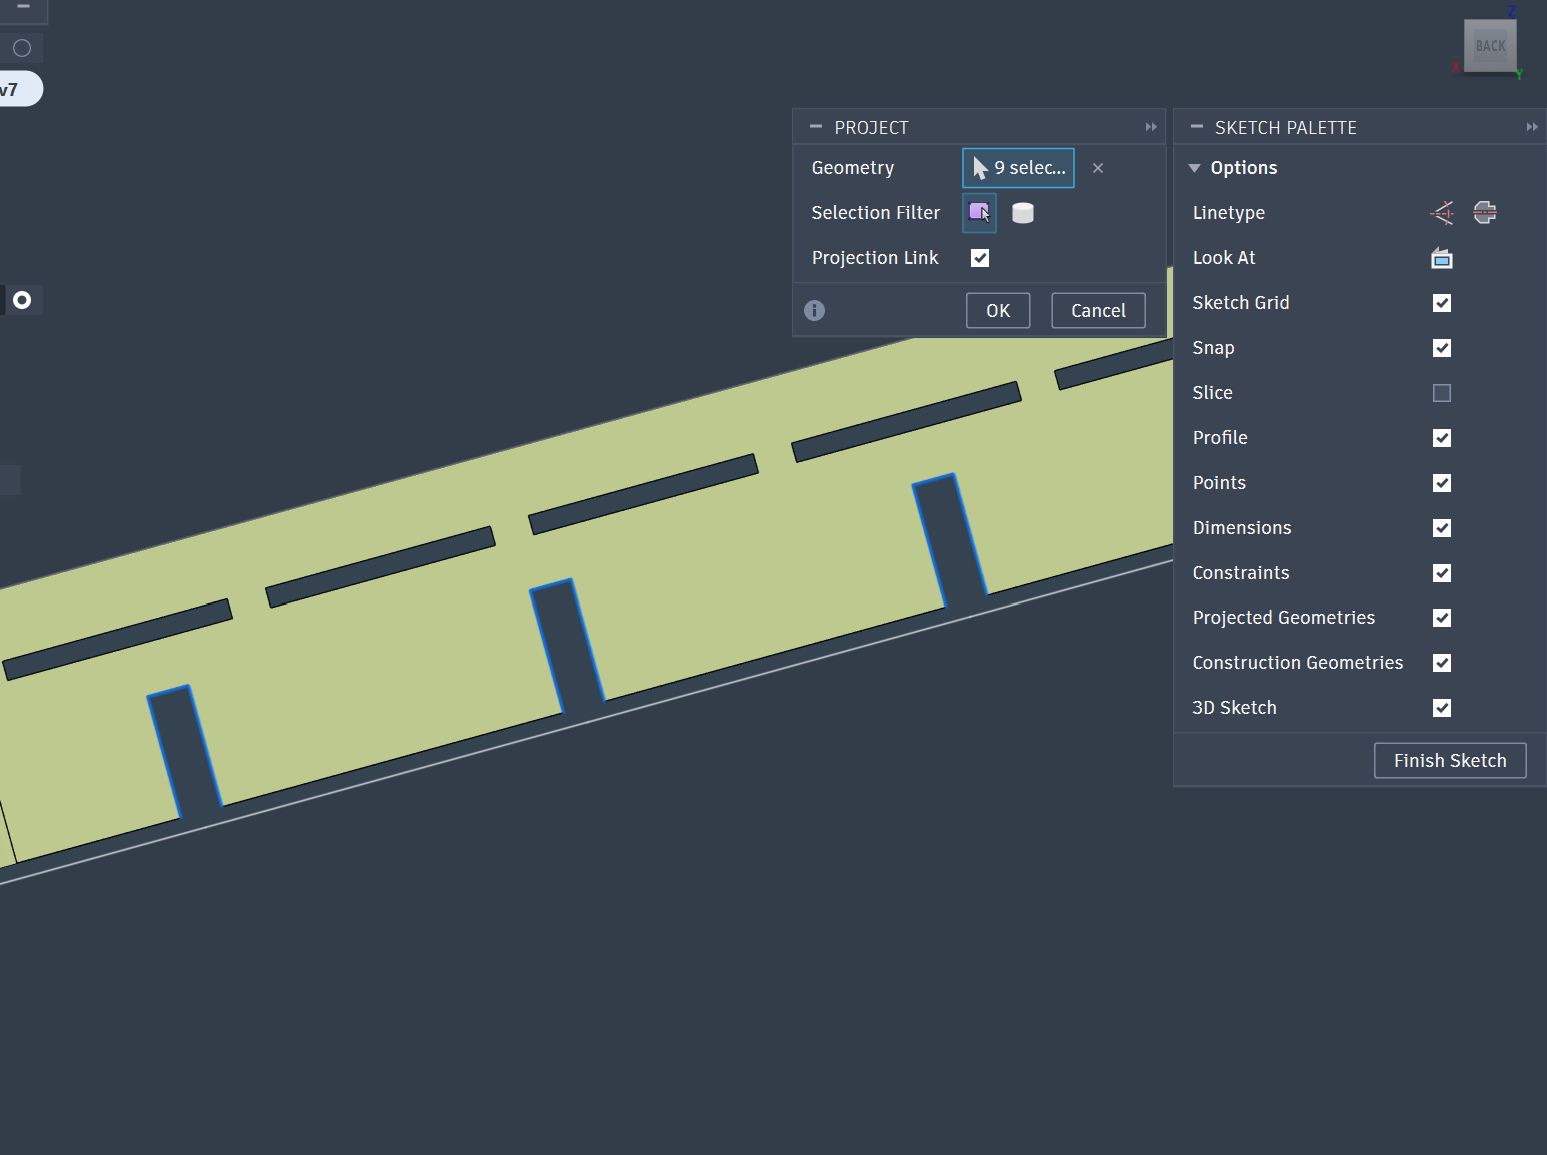Click the BACK face of the ViewCube
This screenshot has width=1547, height=1155.
(x=1489, y=45)
